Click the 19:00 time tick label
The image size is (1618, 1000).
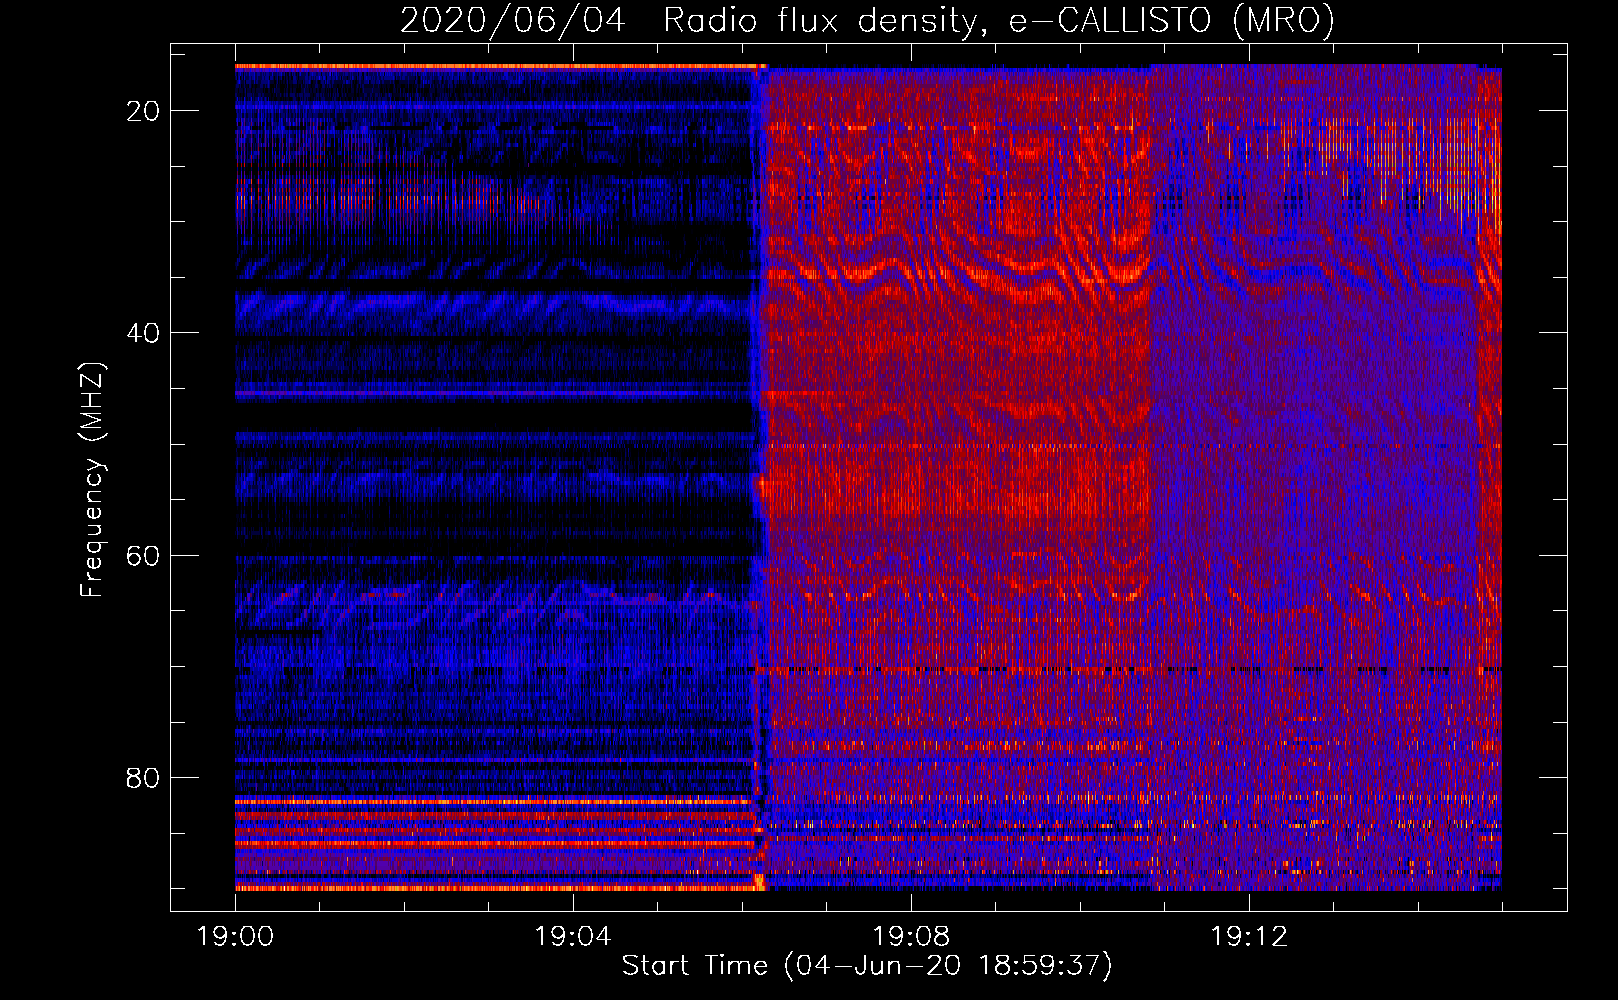click(x=235, y=937)
